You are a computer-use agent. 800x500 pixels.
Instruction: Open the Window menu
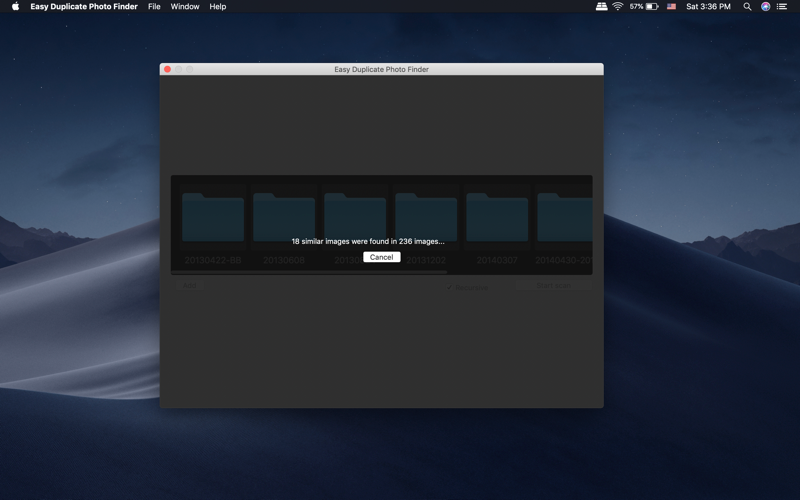[185, 7]
